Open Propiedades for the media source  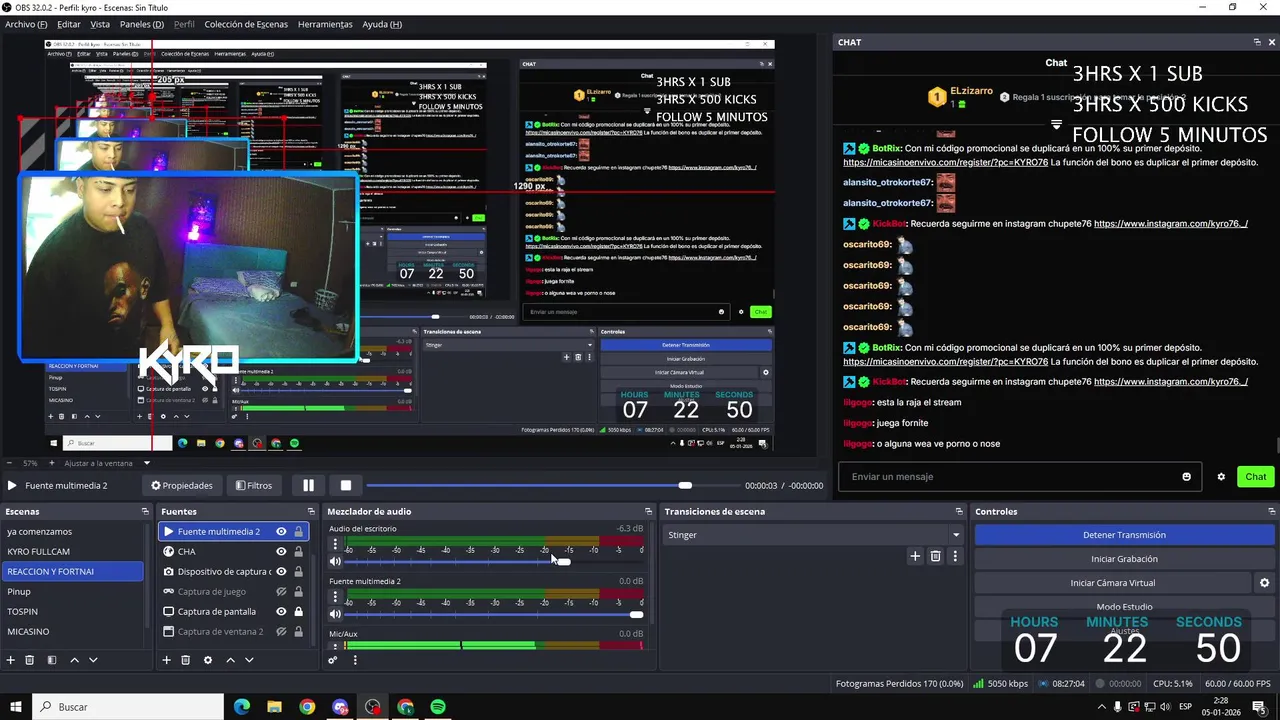pos(182,485)
